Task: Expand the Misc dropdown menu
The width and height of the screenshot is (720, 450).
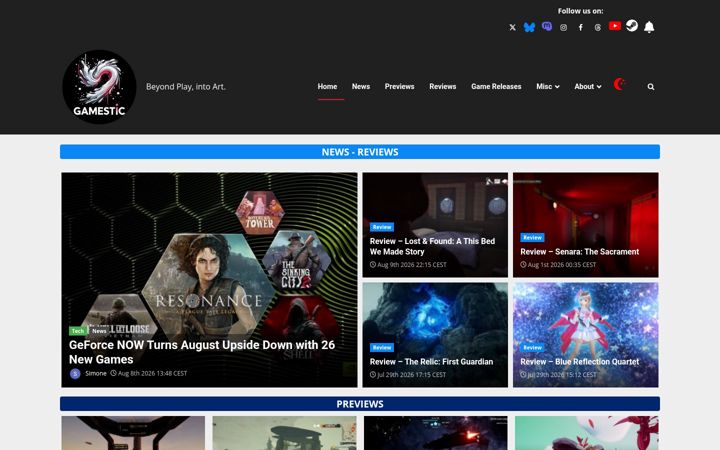Action: (548, 86)
